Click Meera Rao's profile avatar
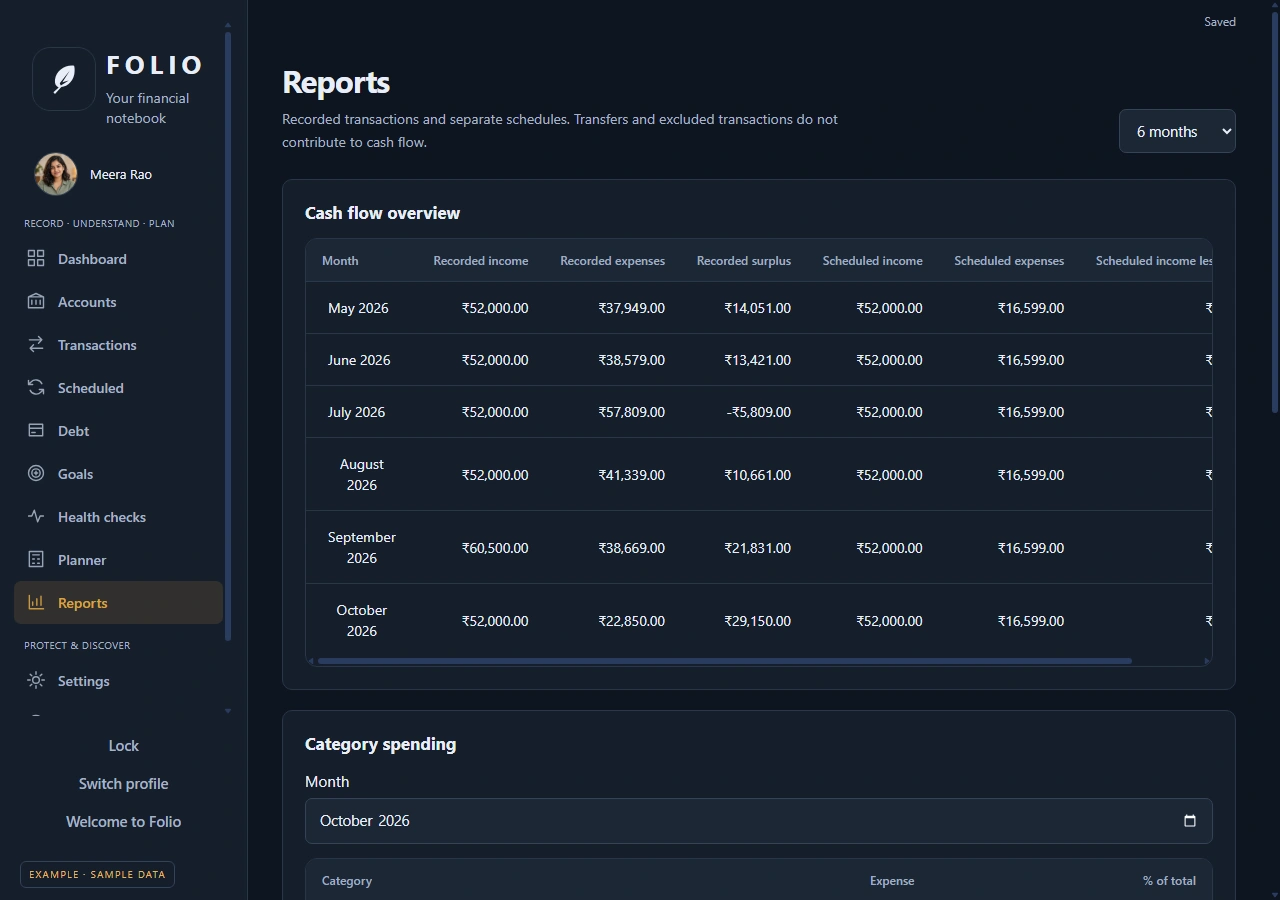Viewport: 1280px width, 900px height. click(x=56, y=174)
